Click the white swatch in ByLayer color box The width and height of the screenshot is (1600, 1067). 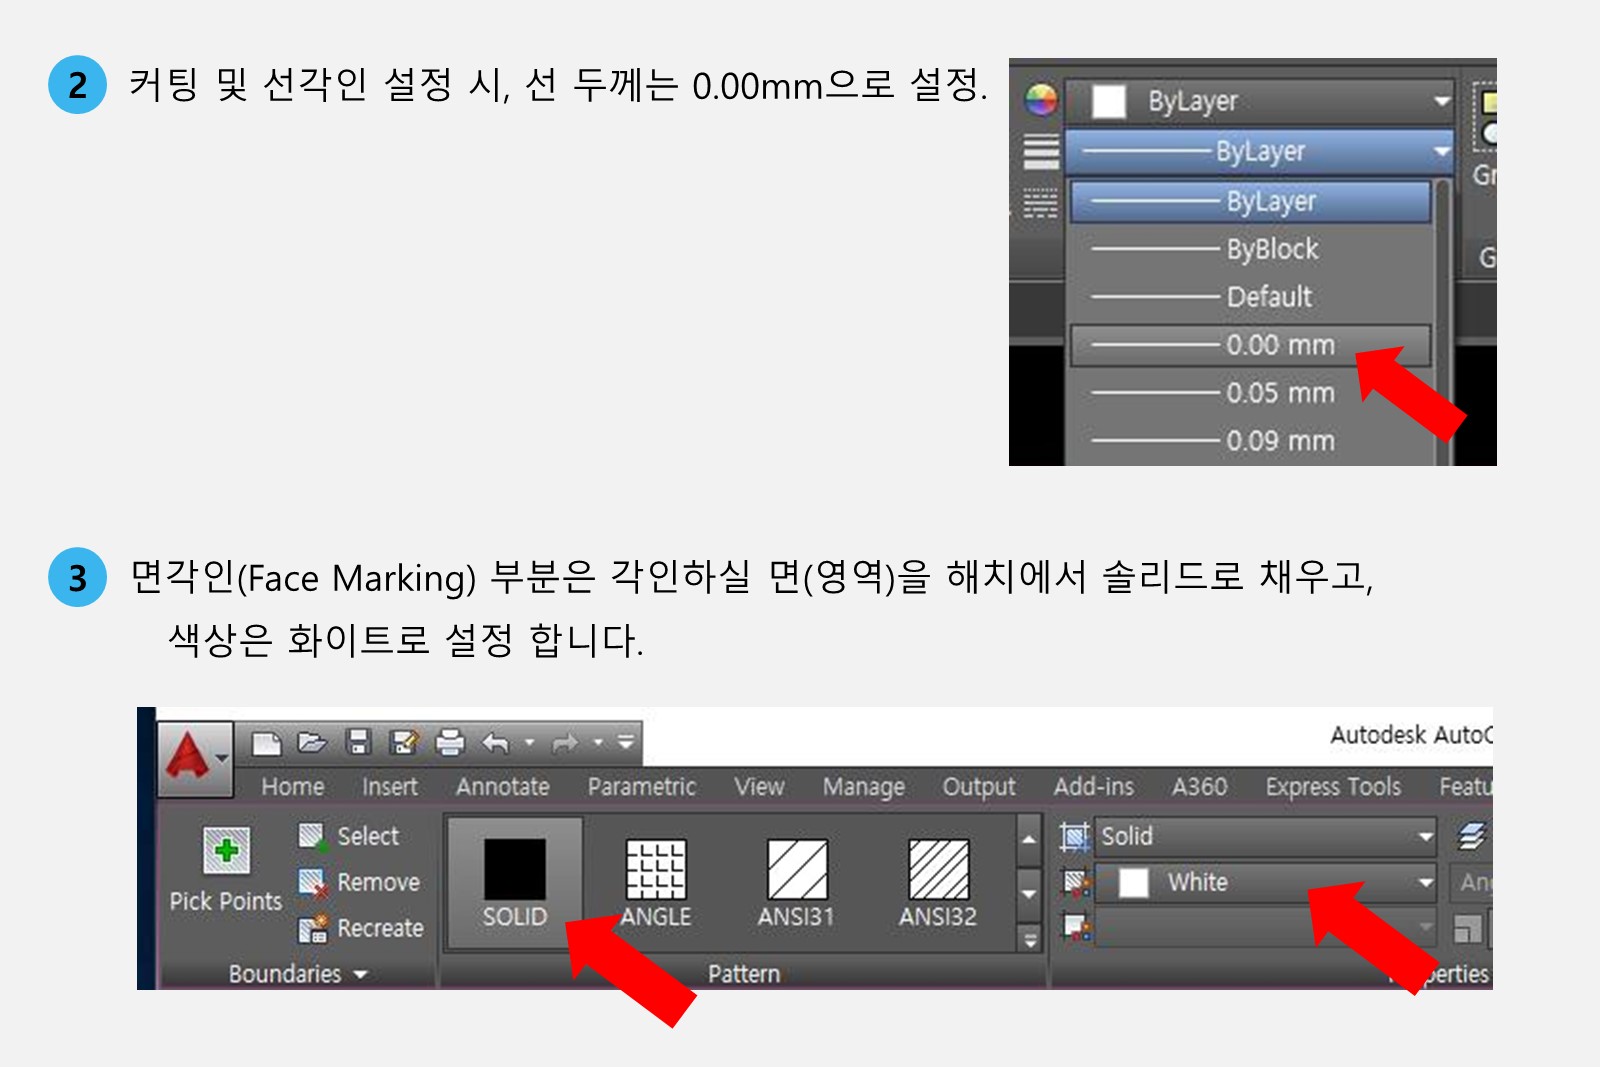coord(1108,101)
